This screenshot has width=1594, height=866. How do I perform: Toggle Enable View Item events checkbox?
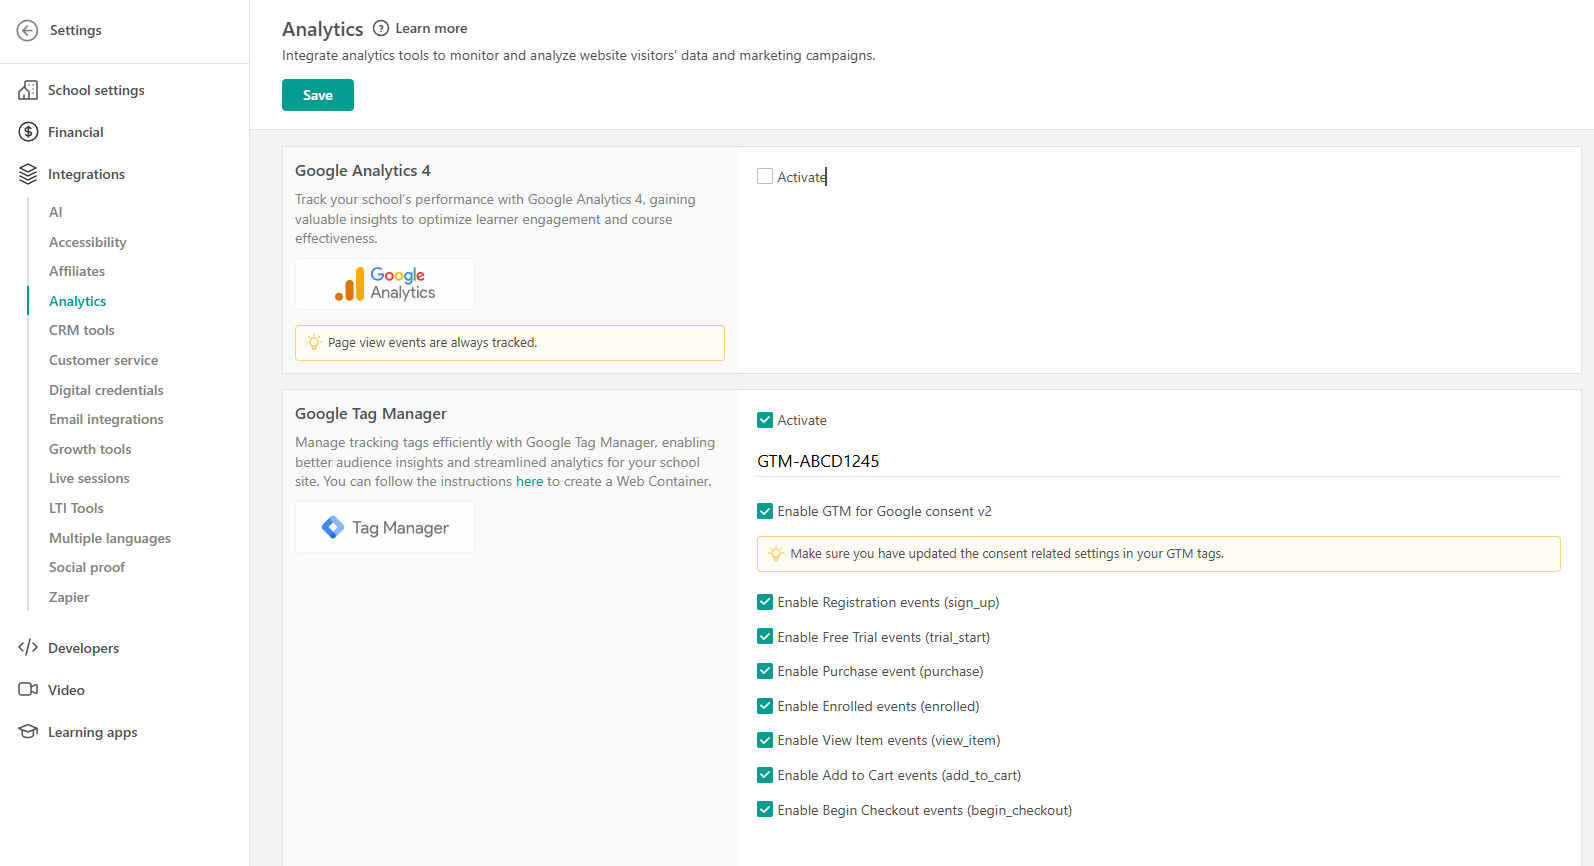click(765, 740)
